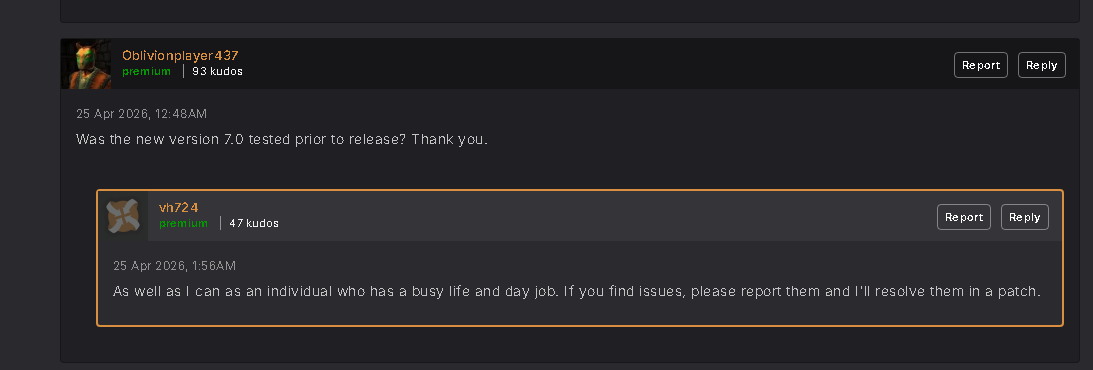
Task: Click the divider between premium and 47 kudos
Action: coord(220,223)
